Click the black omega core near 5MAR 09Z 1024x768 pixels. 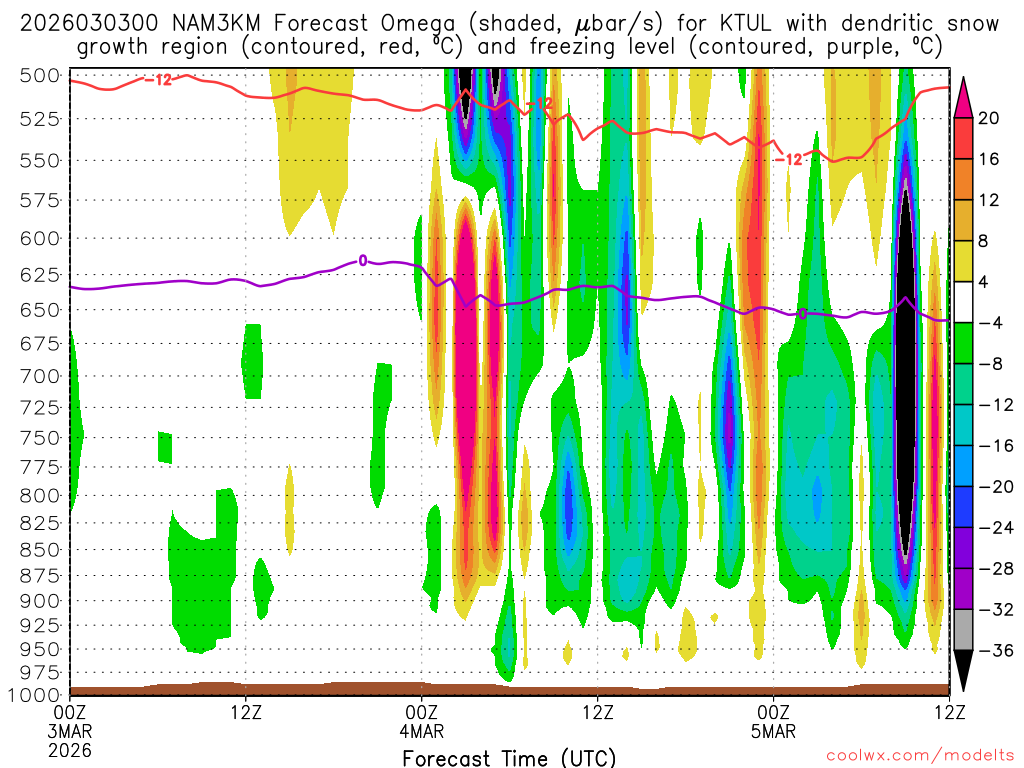point(905,380)
